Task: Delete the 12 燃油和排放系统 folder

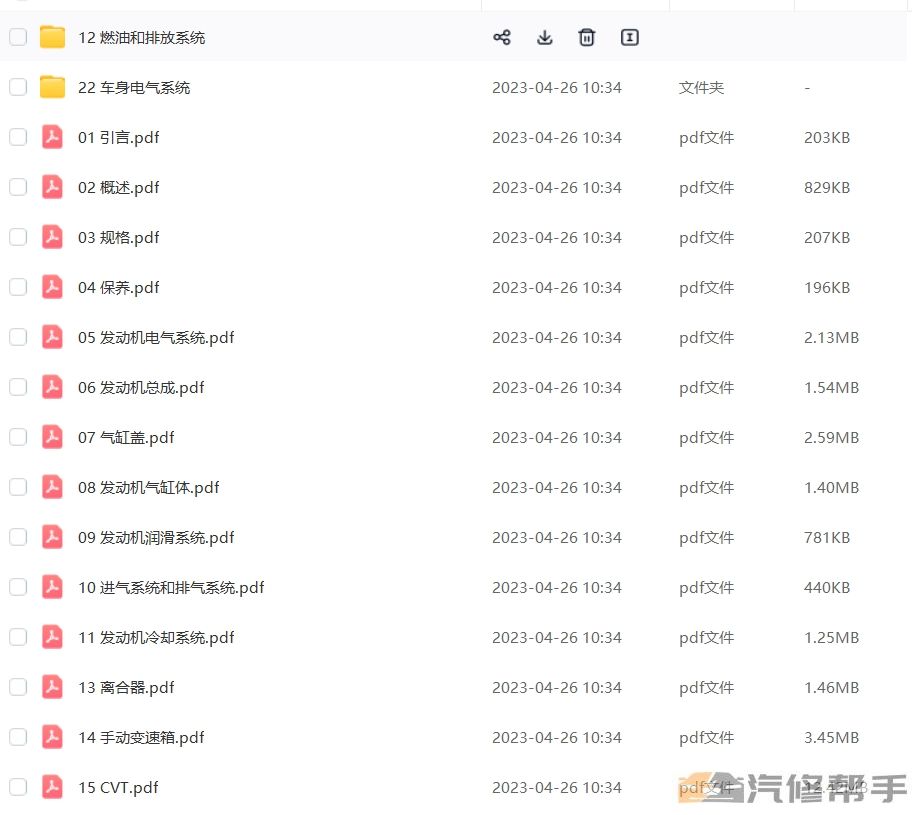Action: (x=586, y=38)
